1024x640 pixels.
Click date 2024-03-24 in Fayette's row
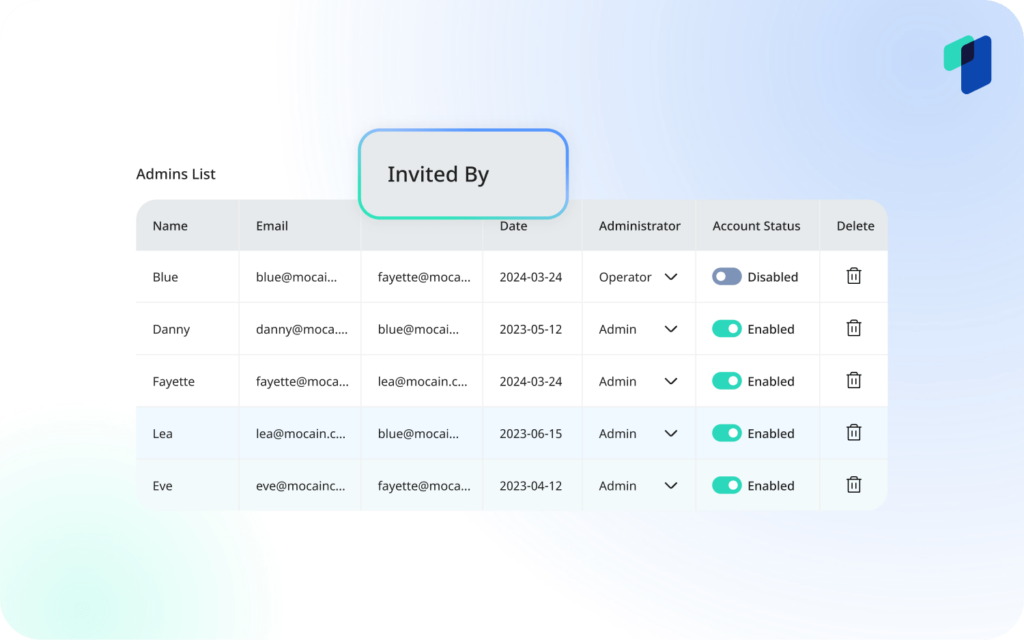(531, 381)
